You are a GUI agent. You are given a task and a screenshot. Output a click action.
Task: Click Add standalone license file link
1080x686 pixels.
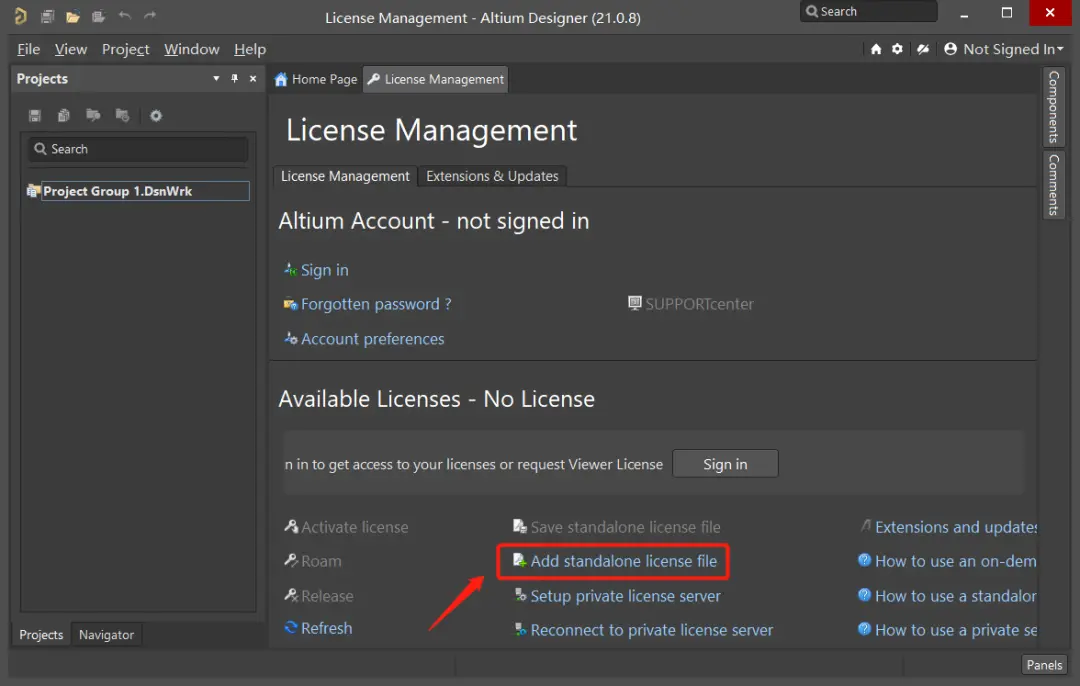tap(623, 561)
